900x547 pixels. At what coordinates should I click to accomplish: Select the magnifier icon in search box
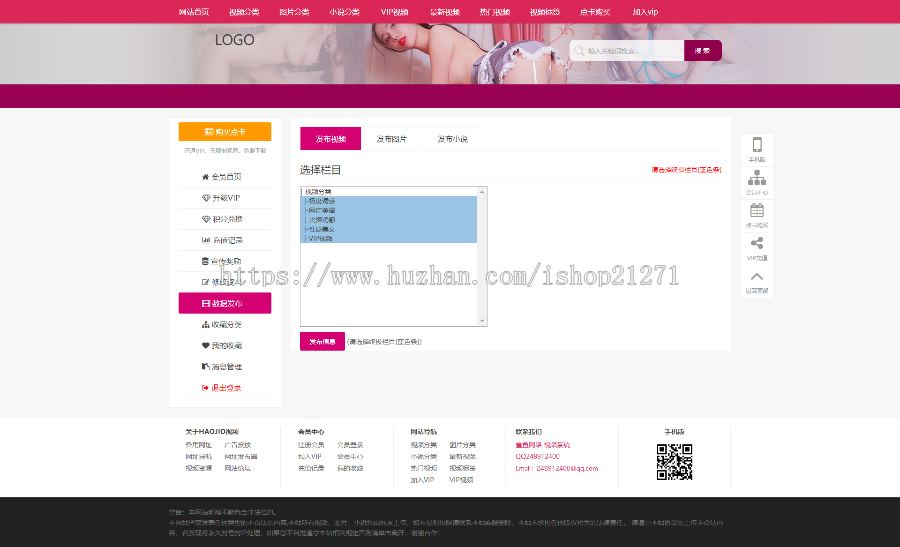tap(579, 51)
